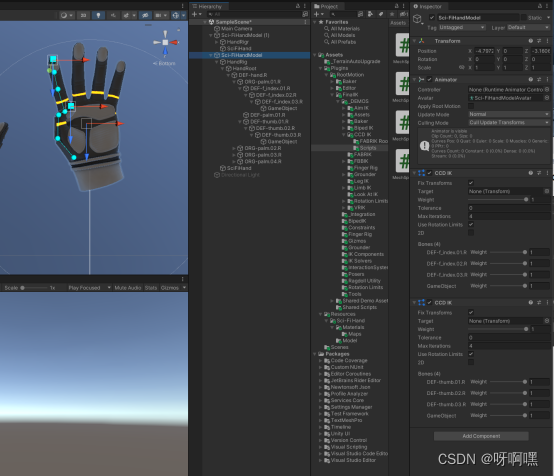Click the Add Component button
The image size is (554, 476).
pyautogui.click(x=481, y=436)
